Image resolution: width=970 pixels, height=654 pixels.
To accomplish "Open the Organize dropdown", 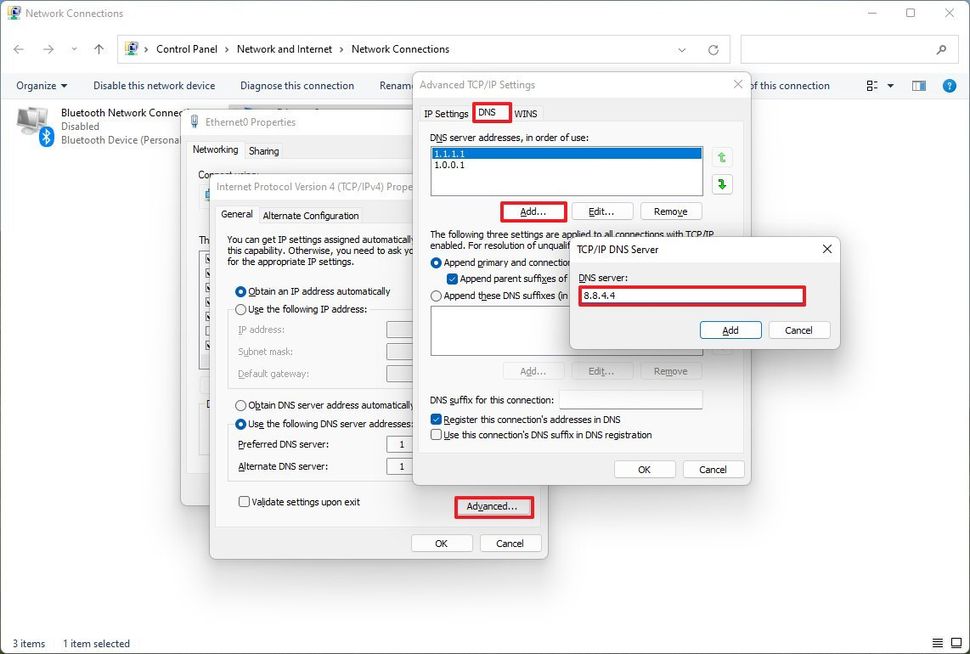I will click(40, 85).
